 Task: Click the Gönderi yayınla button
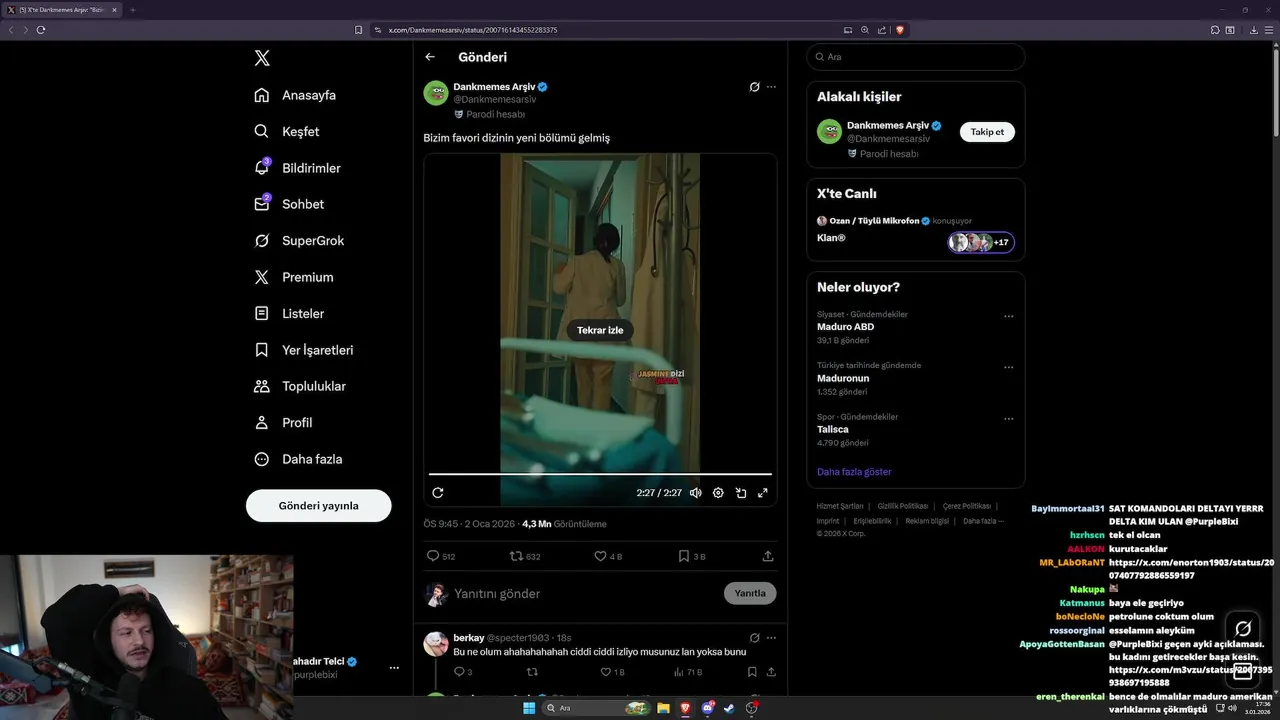tap(318, 506)
